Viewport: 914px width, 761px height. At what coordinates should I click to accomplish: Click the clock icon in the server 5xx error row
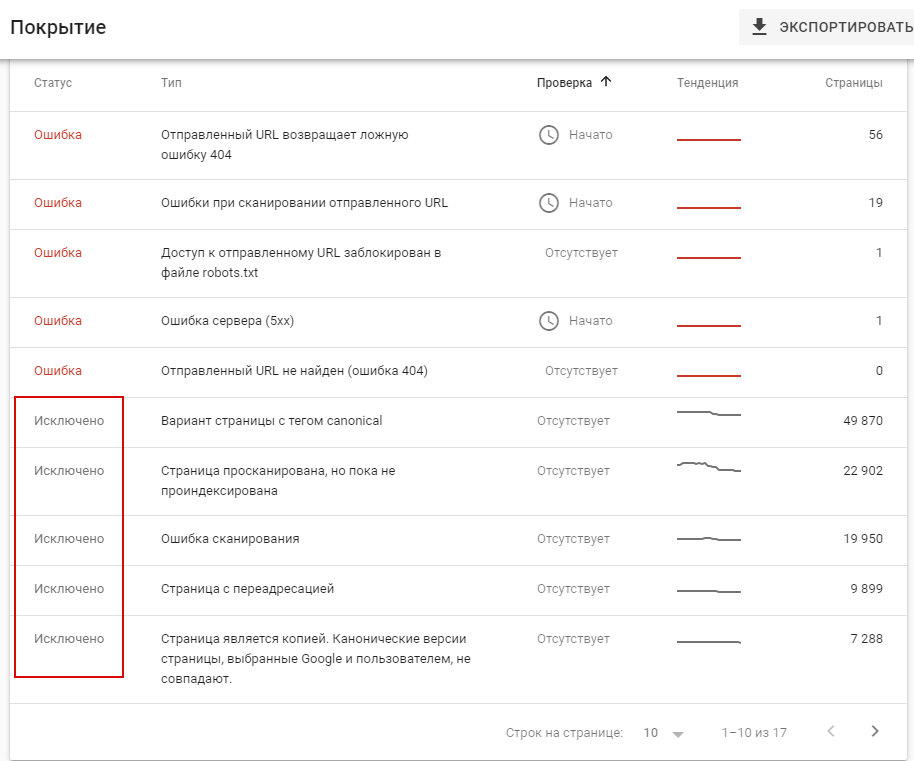pyautogui.click(x=549, y=321)
